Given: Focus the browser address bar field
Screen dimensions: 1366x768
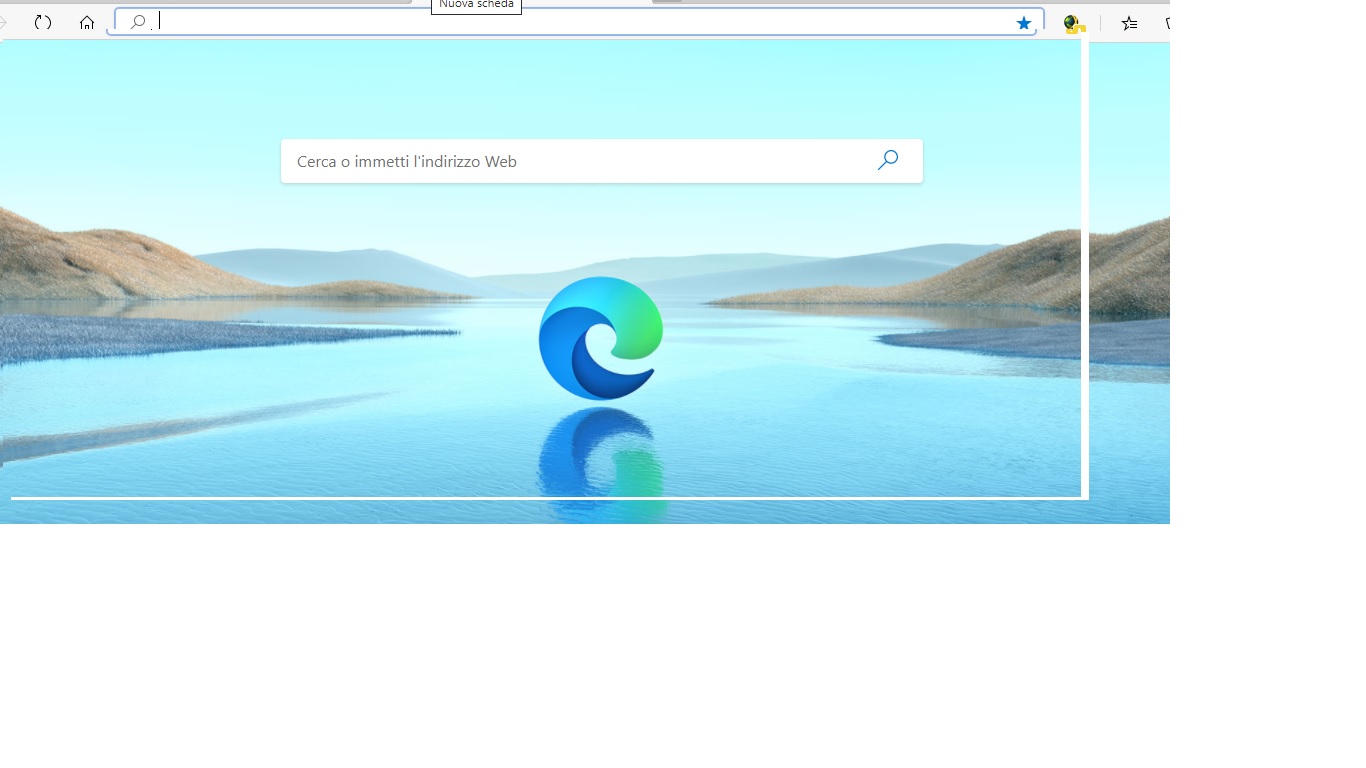Looking at the screenshot, I should [x=580, y=22].
